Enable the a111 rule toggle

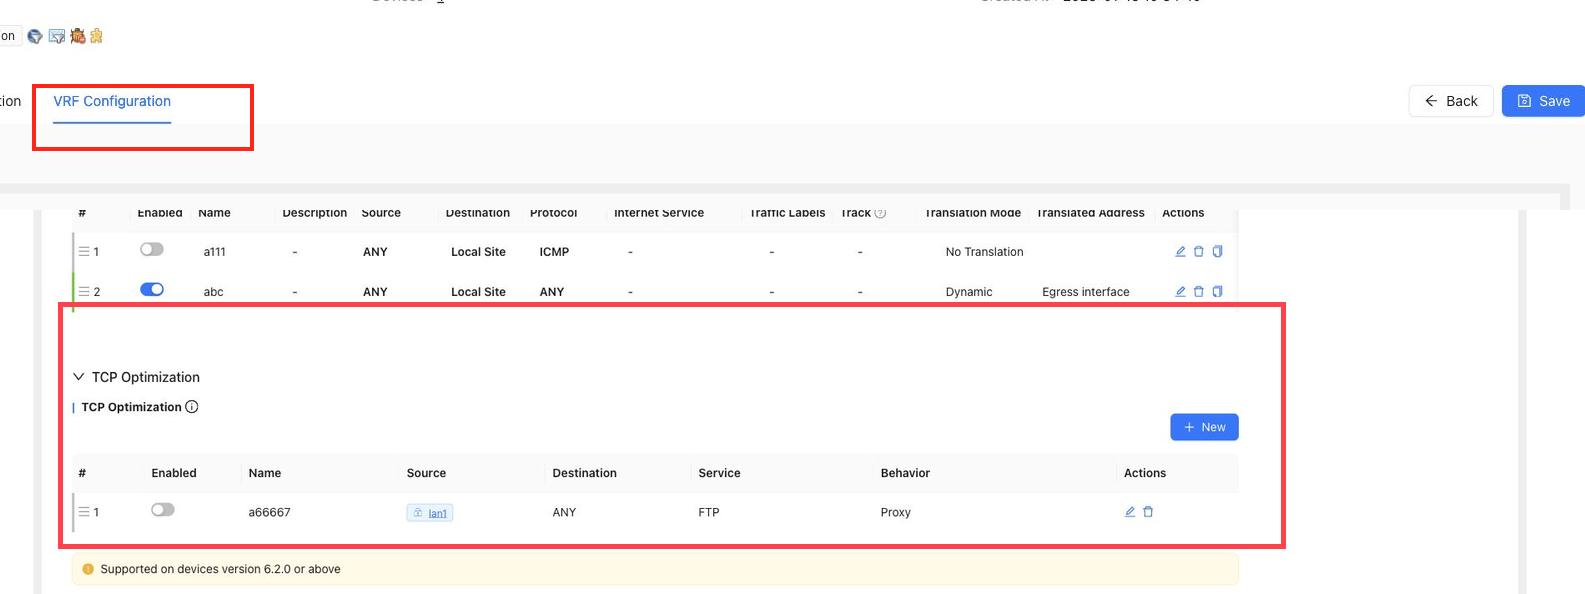tap(152, 249)
